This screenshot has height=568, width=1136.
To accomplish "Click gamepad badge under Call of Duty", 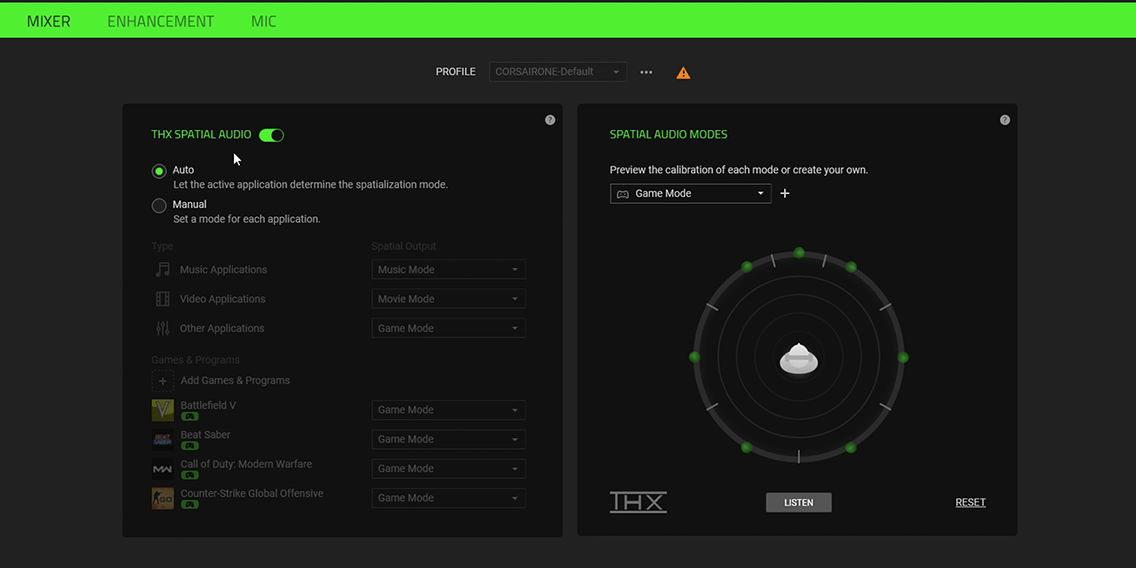I will click(x=190, y=475).
